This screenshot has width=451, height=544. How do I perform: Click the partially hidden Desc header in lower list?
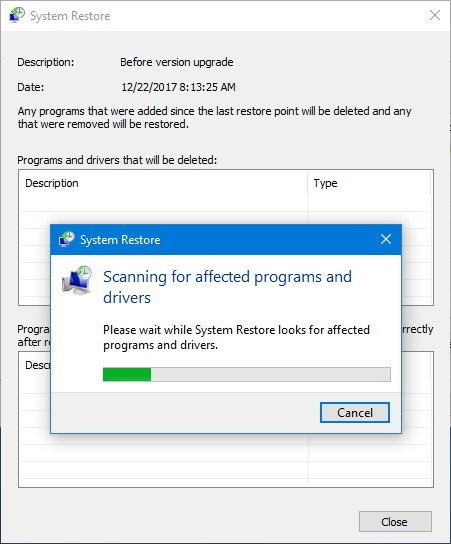37,365
